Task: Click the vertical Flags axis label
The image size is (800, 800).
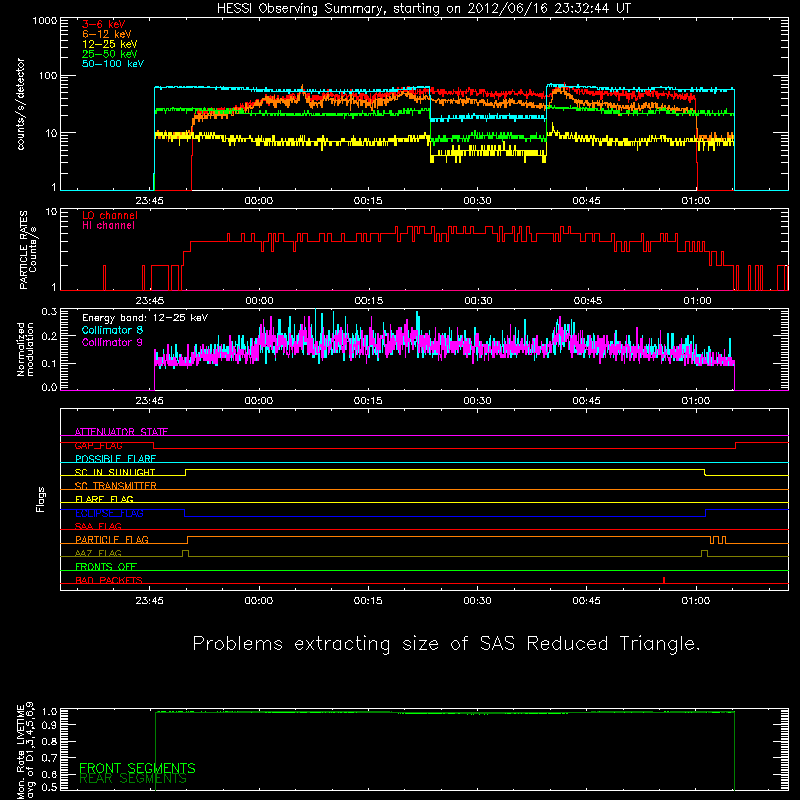Action: (x=41, y=499)
